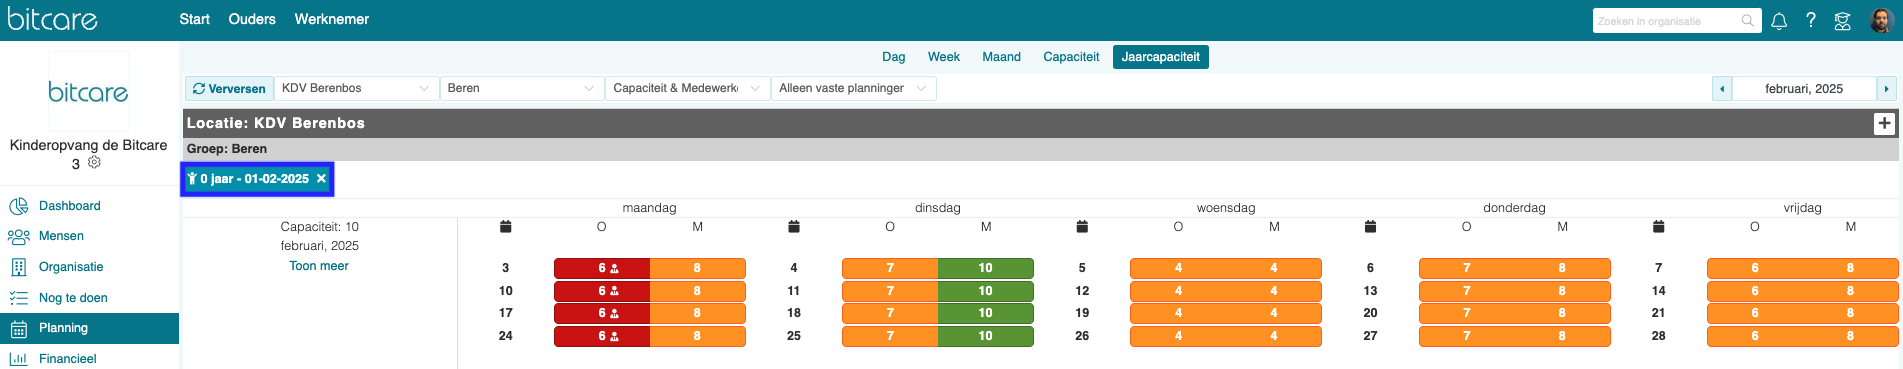Select the red maandag 3 occupancy bar
Image resolution: width=1903 pixels, height=369 pixels.
pos(602,268)
